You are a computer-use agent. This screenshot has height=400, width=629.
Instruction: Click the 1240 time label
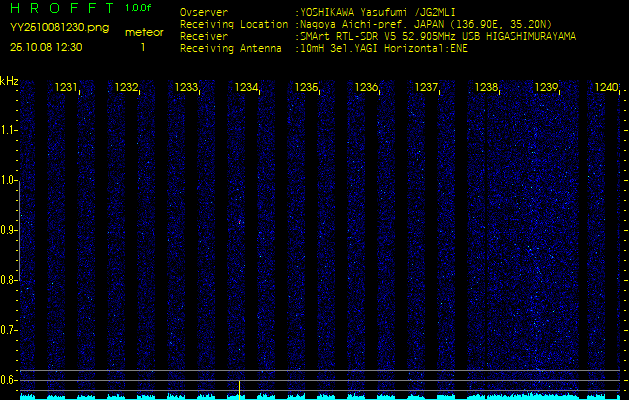(x=606, y=87)
